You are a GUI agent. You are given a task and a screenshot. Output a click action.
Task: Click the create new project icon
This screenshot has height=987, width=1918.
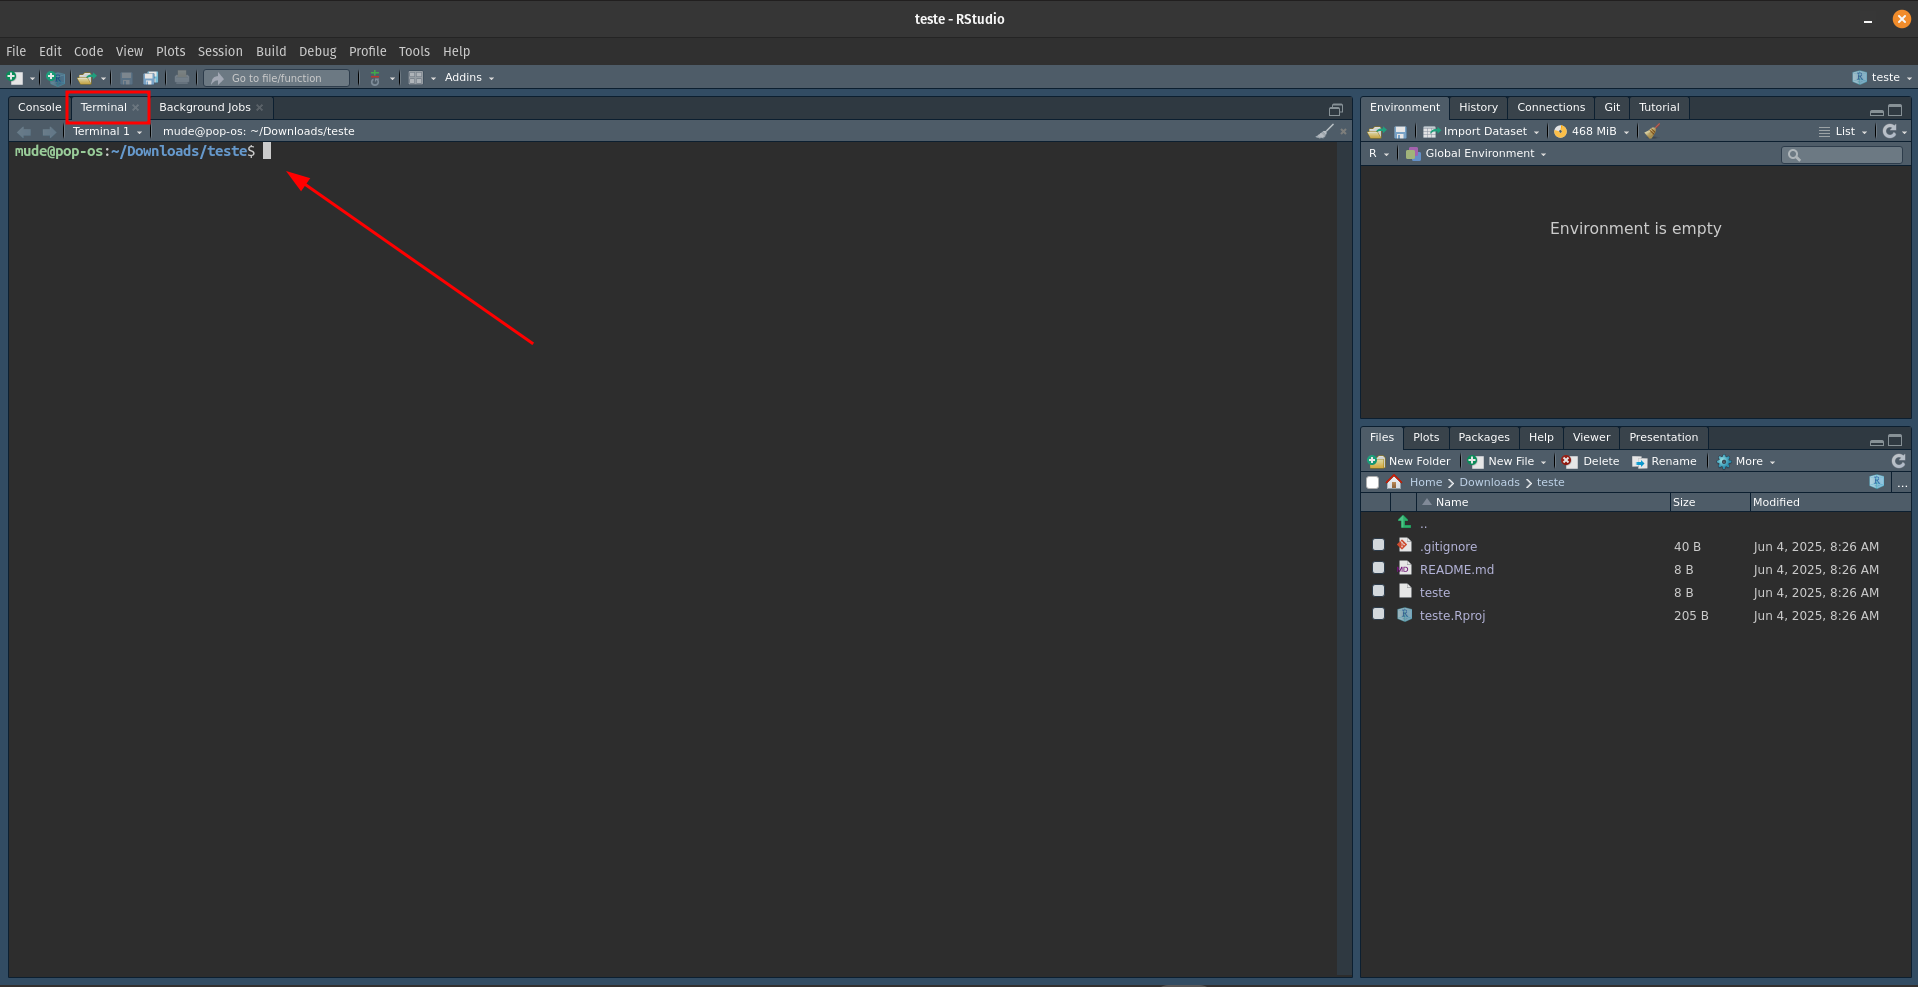55,78
